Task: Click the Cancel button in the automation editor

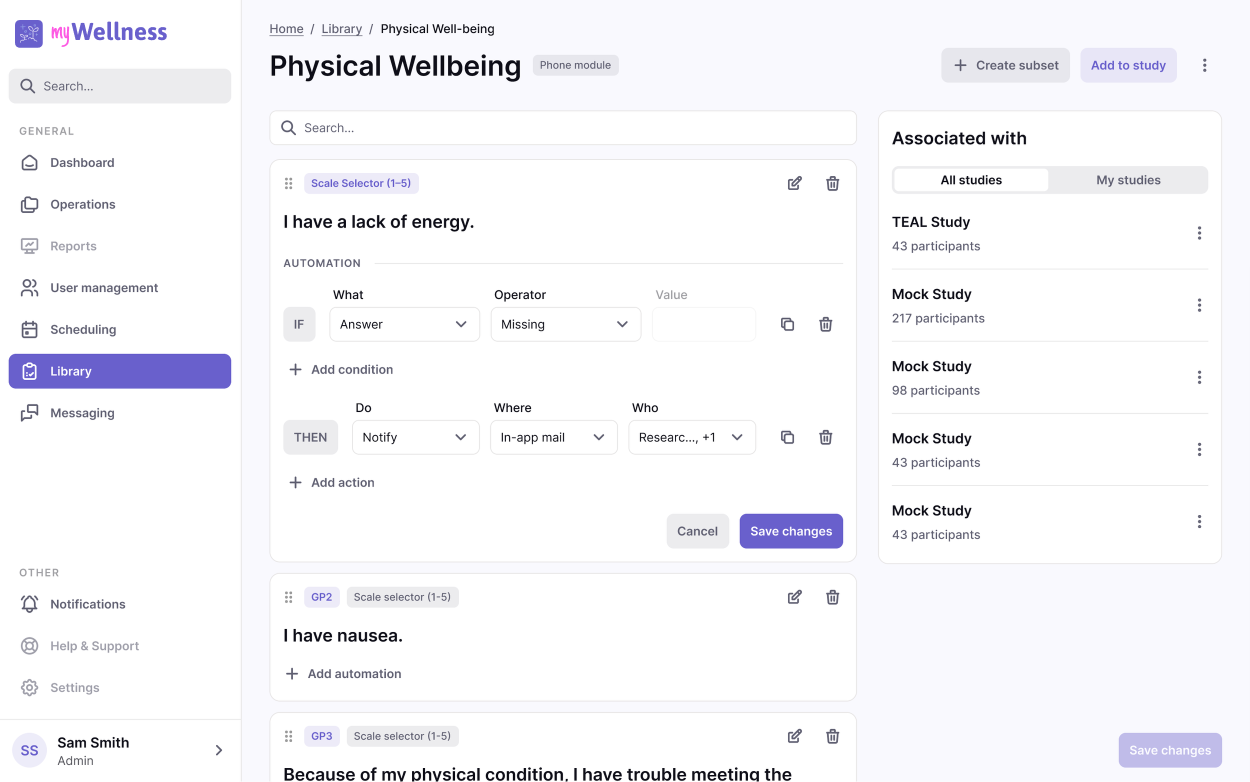Action: click(x=697, y=532)
